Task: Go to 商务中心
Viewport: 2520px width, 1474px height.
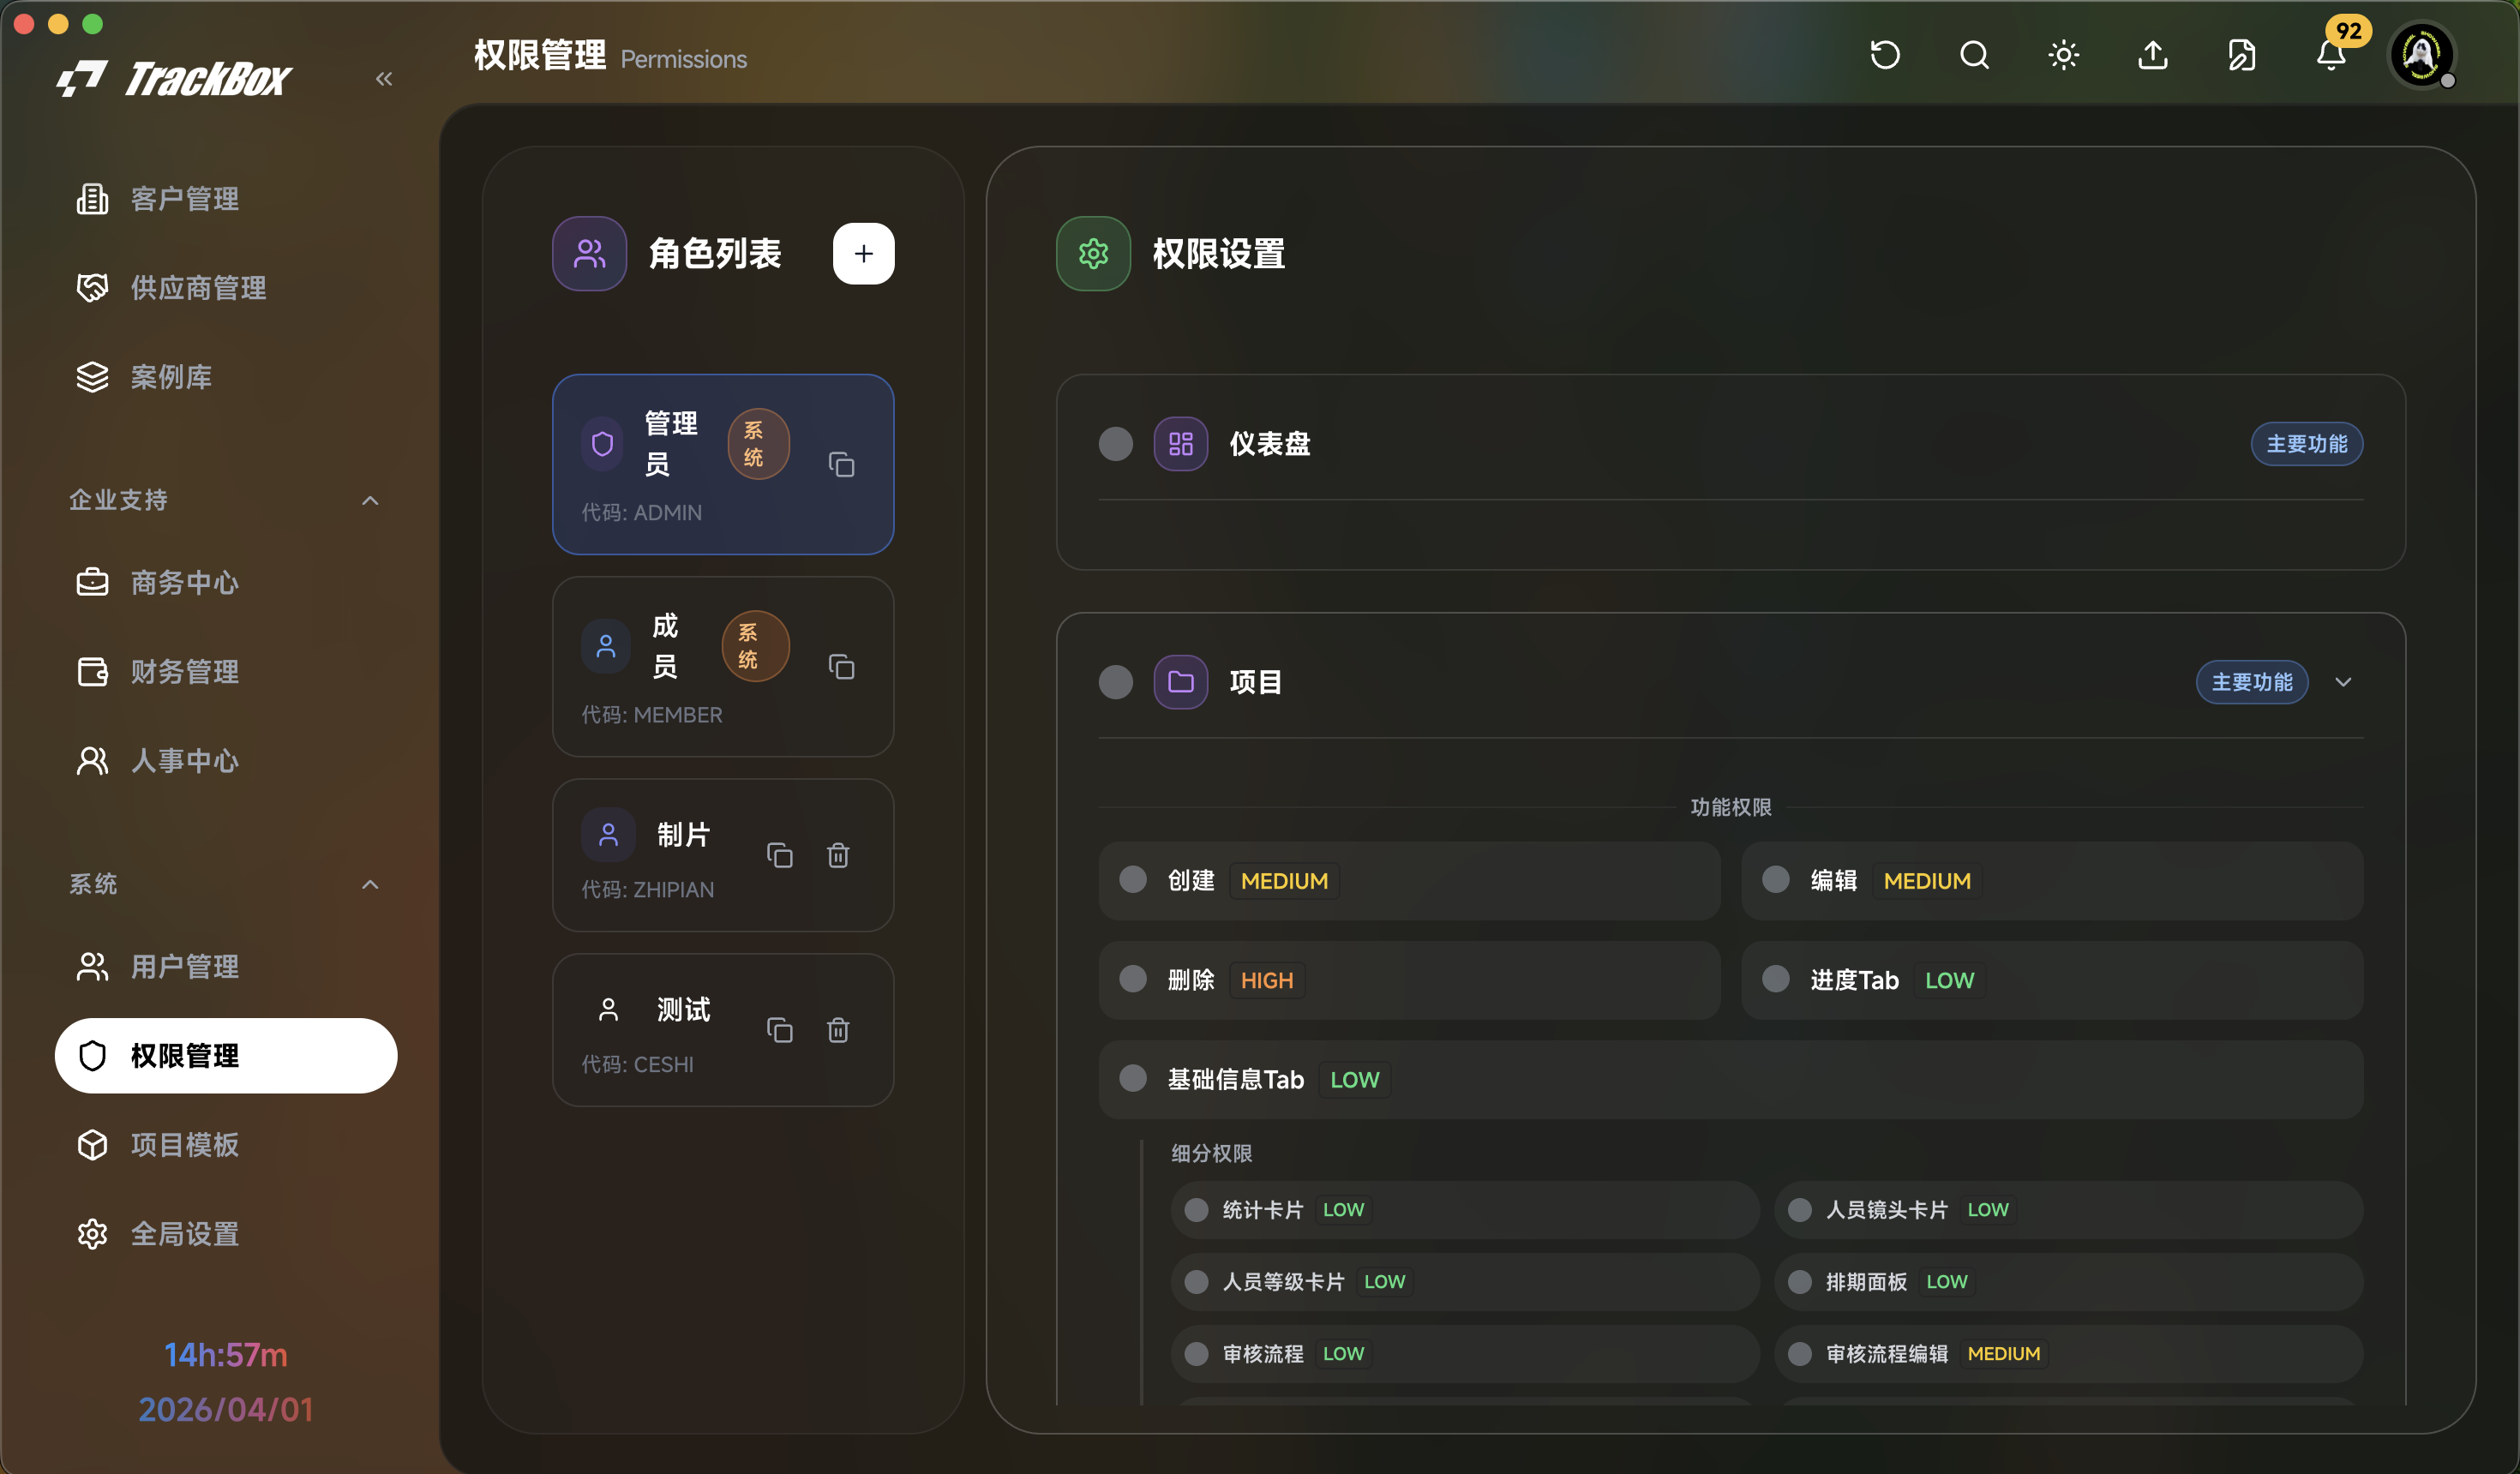Action: point(225,583)
